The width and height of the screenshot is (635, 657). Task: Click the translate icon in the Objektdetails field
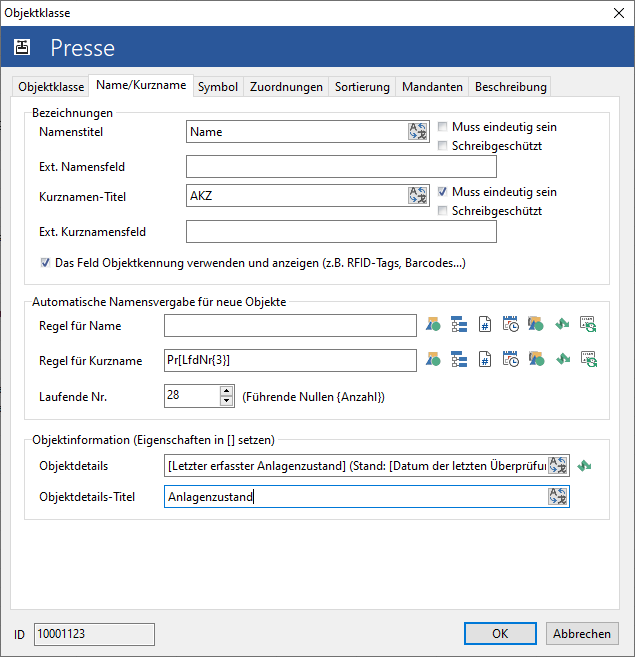pos(558,466)
